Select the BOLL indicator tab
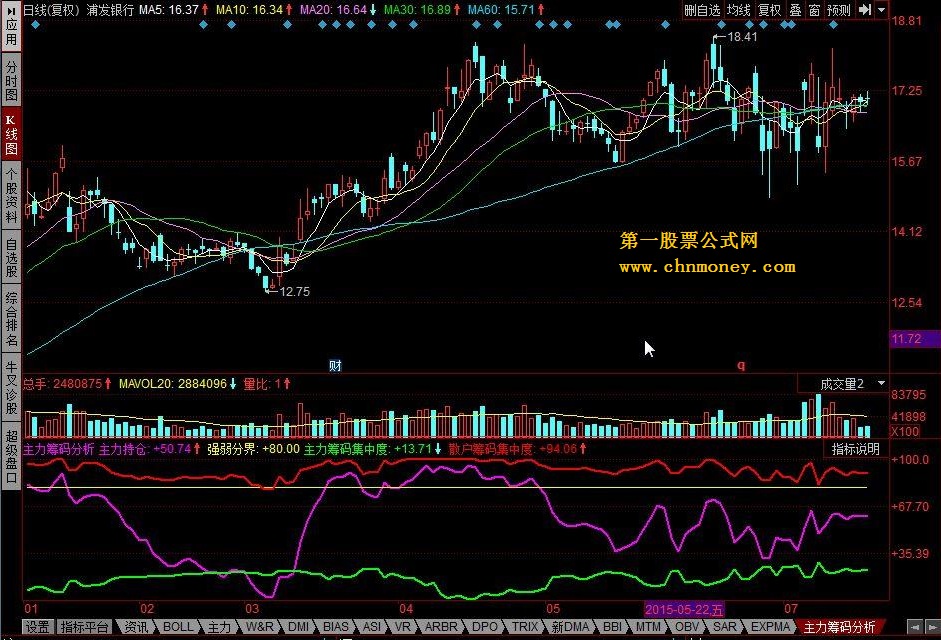The height and width of the screenshot is (640, 941). [178, 627]
